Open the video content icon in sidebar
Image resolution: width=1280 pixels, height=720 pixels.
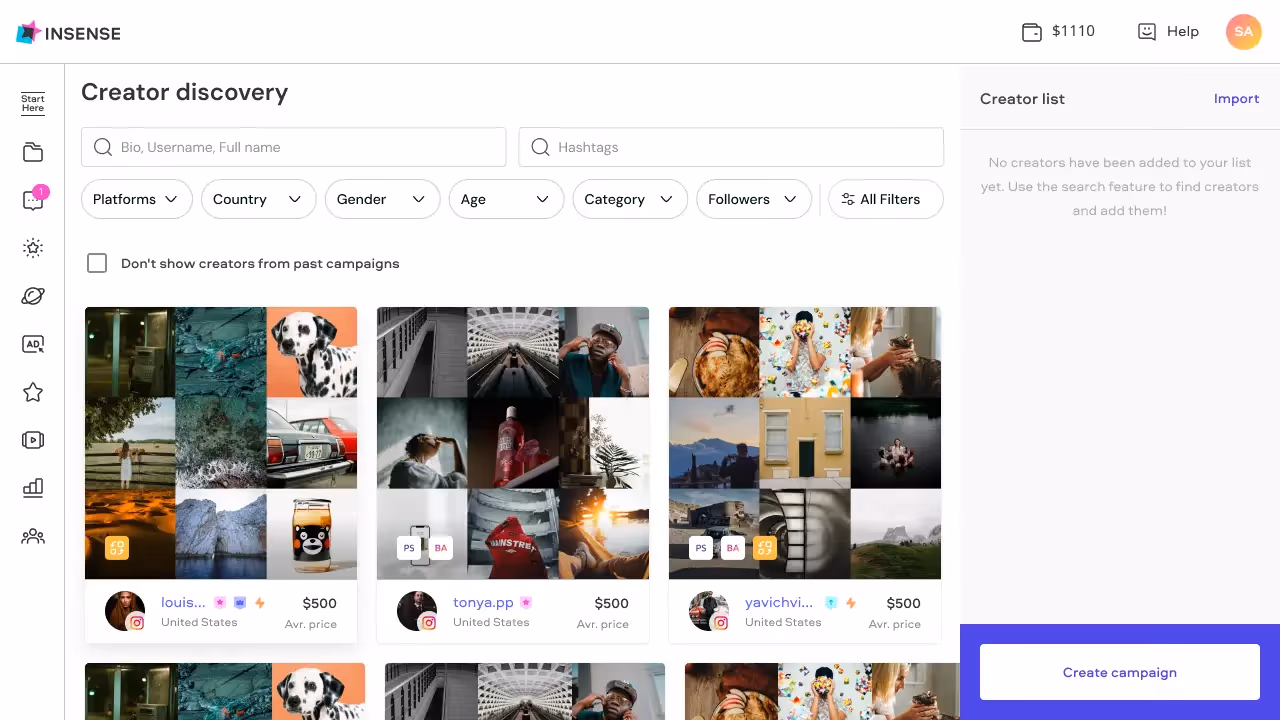click(x=32, y=440)
